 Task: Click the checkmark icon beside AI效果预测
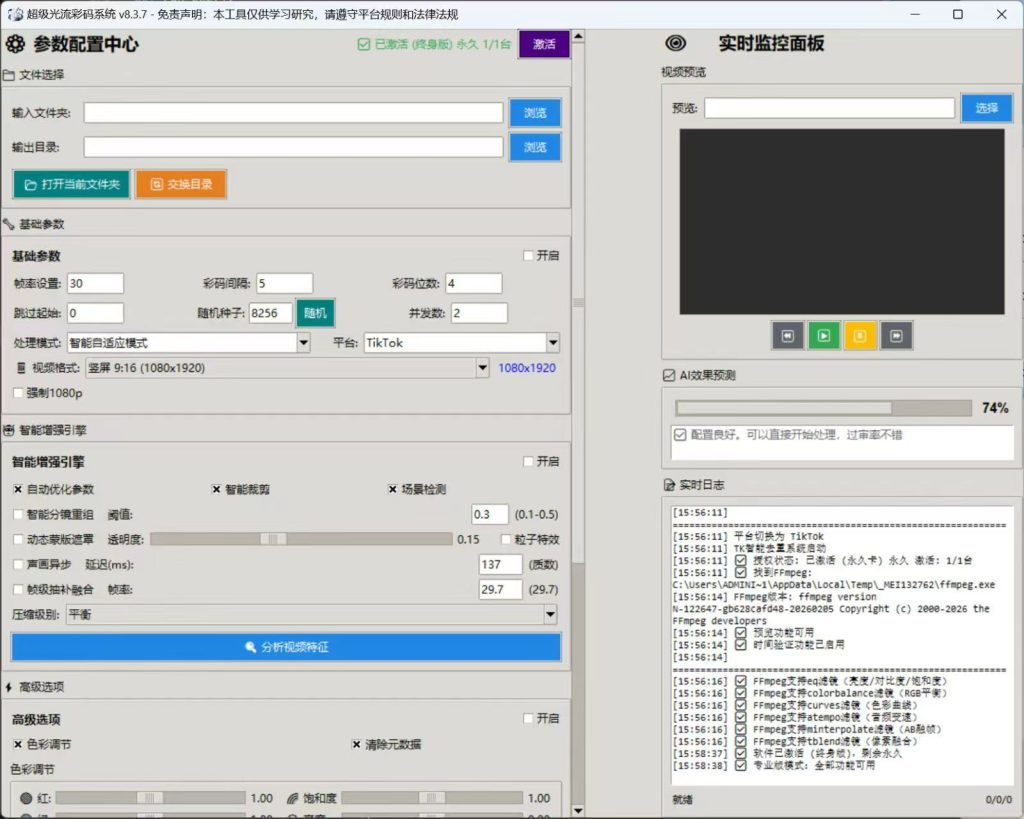coord(669,376)
